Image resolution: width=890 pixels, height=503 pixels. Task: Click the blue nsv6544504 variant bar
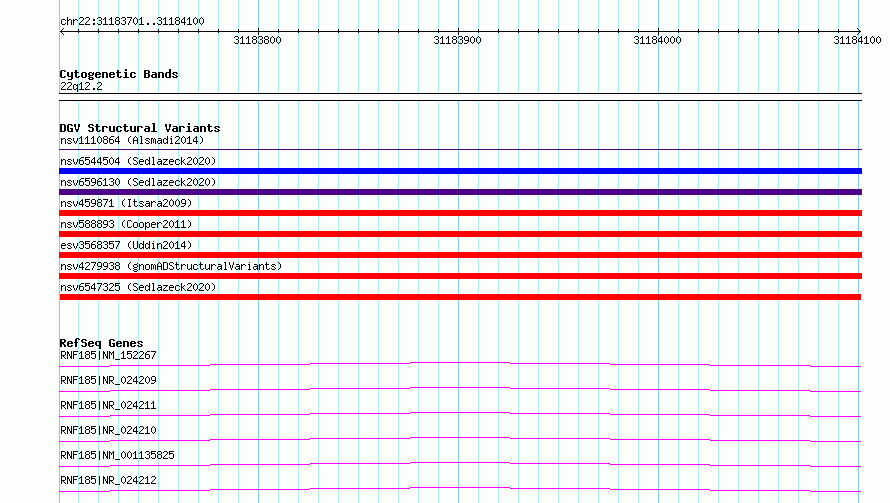point(460,171)
